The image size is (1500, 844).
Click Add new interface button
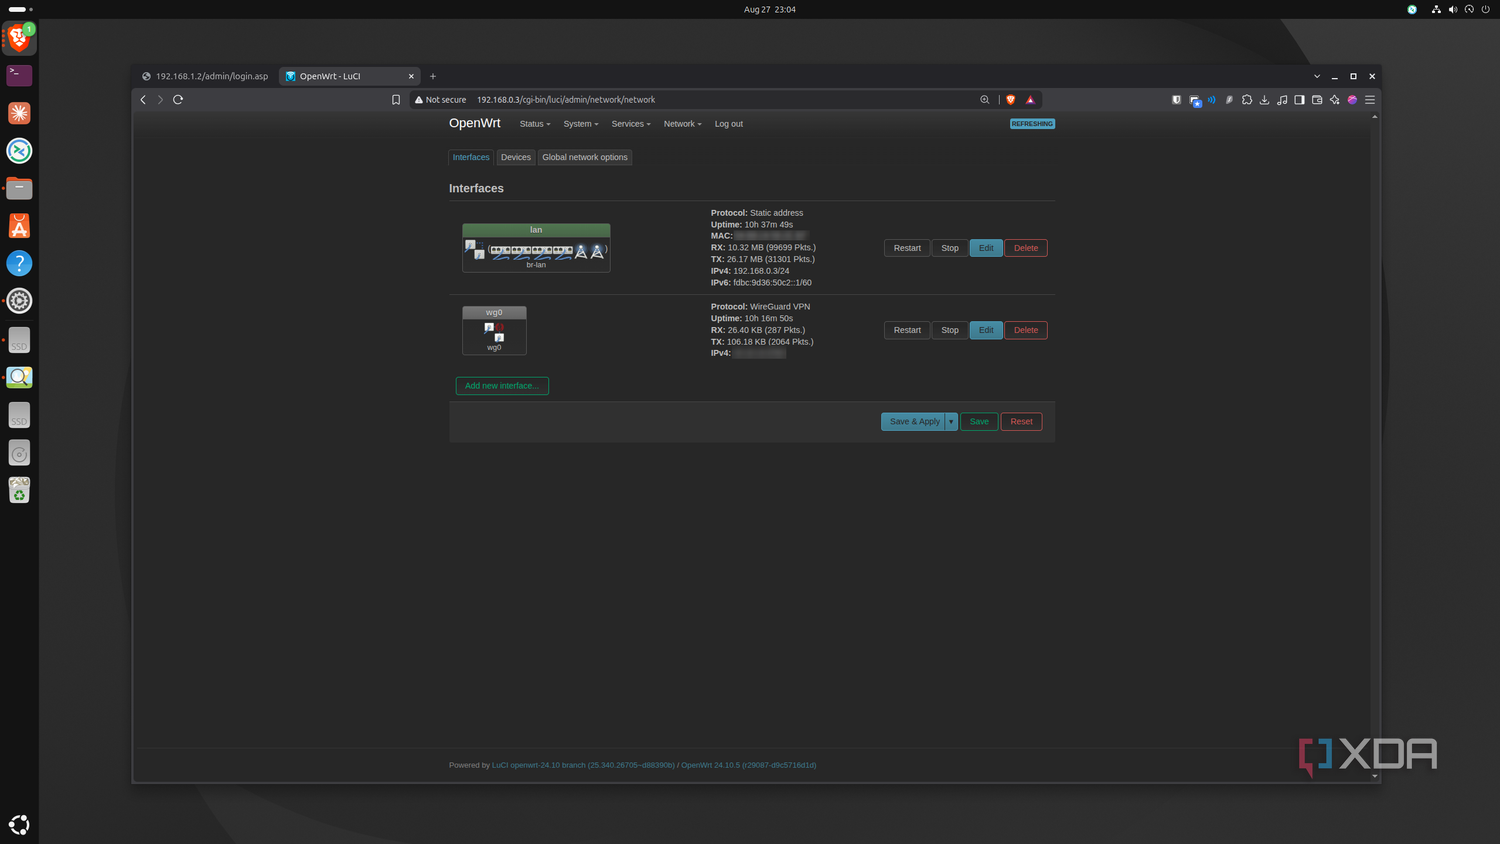(502, 386)
